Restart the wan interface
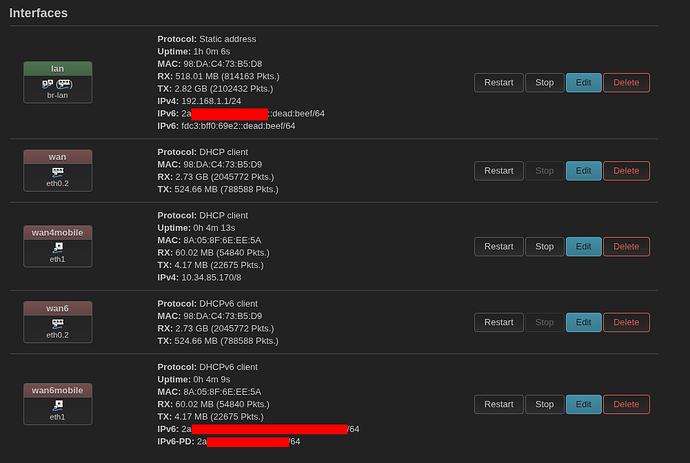 (x=499, y=171)
